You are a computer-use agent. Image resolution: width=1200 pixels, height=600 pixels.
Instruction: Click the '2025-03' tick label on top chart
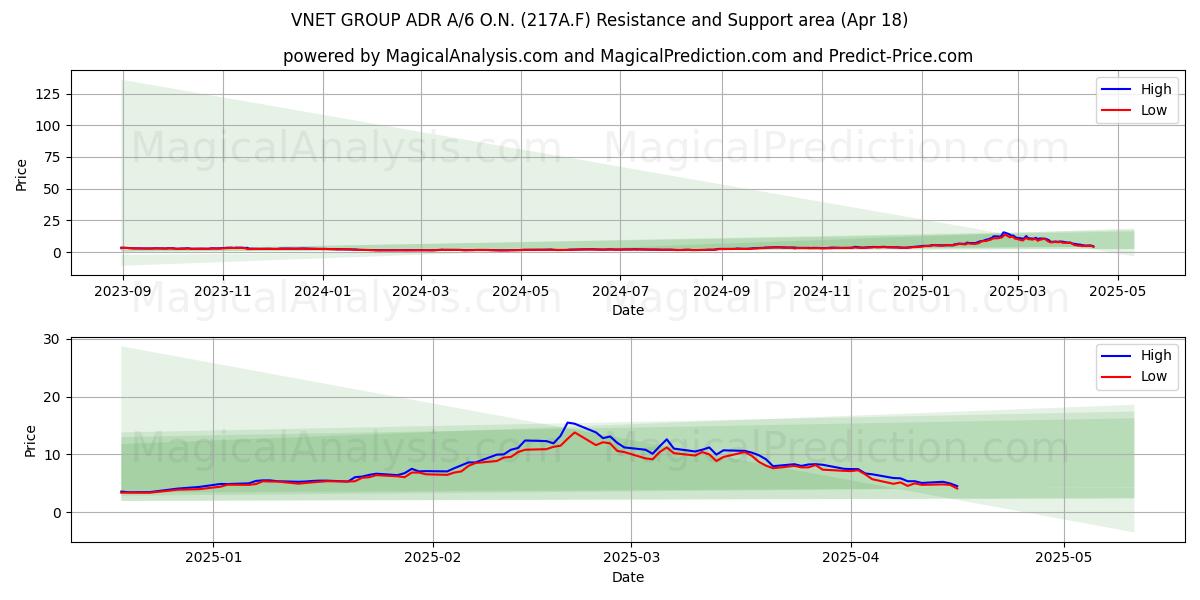(1018, 291)
